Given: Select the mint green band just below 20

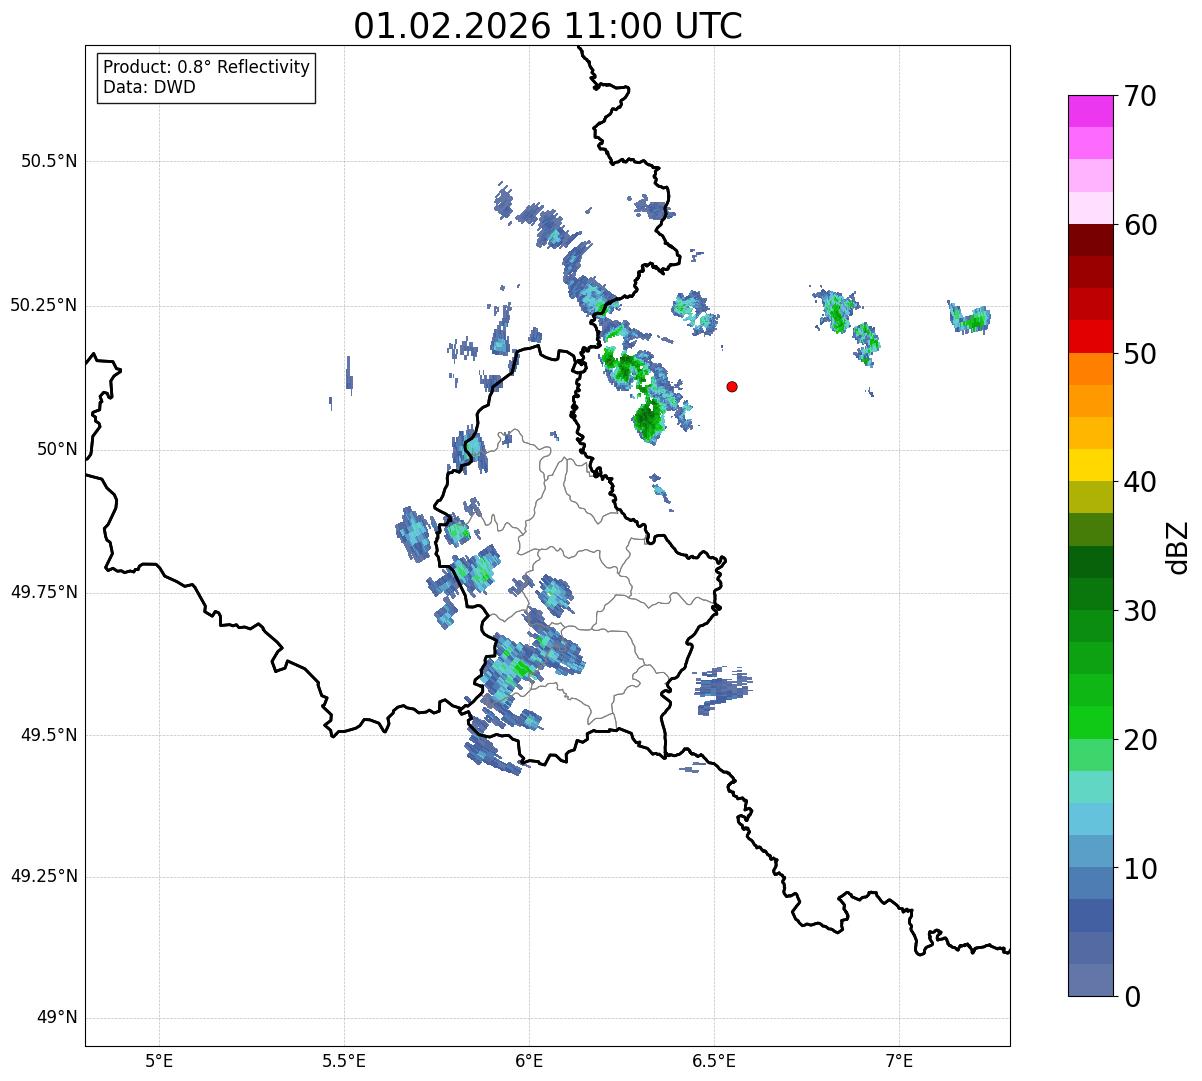Looking at the screenshot, I should tap(1091, 755).
